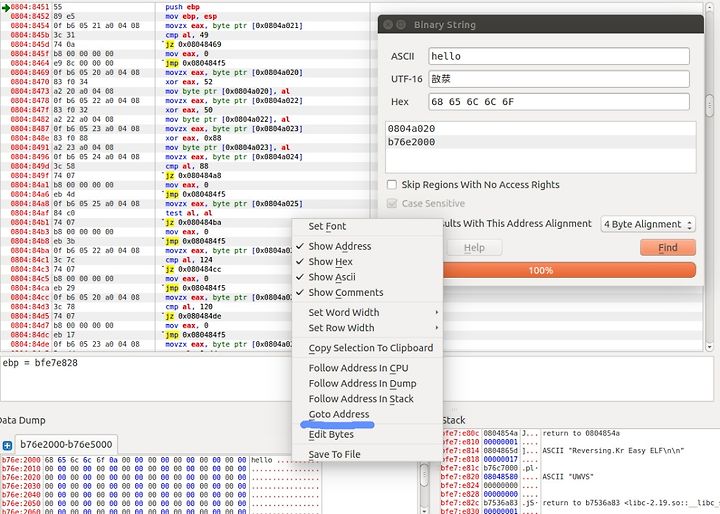Select the 'cmp al, 49' instruction
Screen dimensions: 720x514
(x=186, y=35)
